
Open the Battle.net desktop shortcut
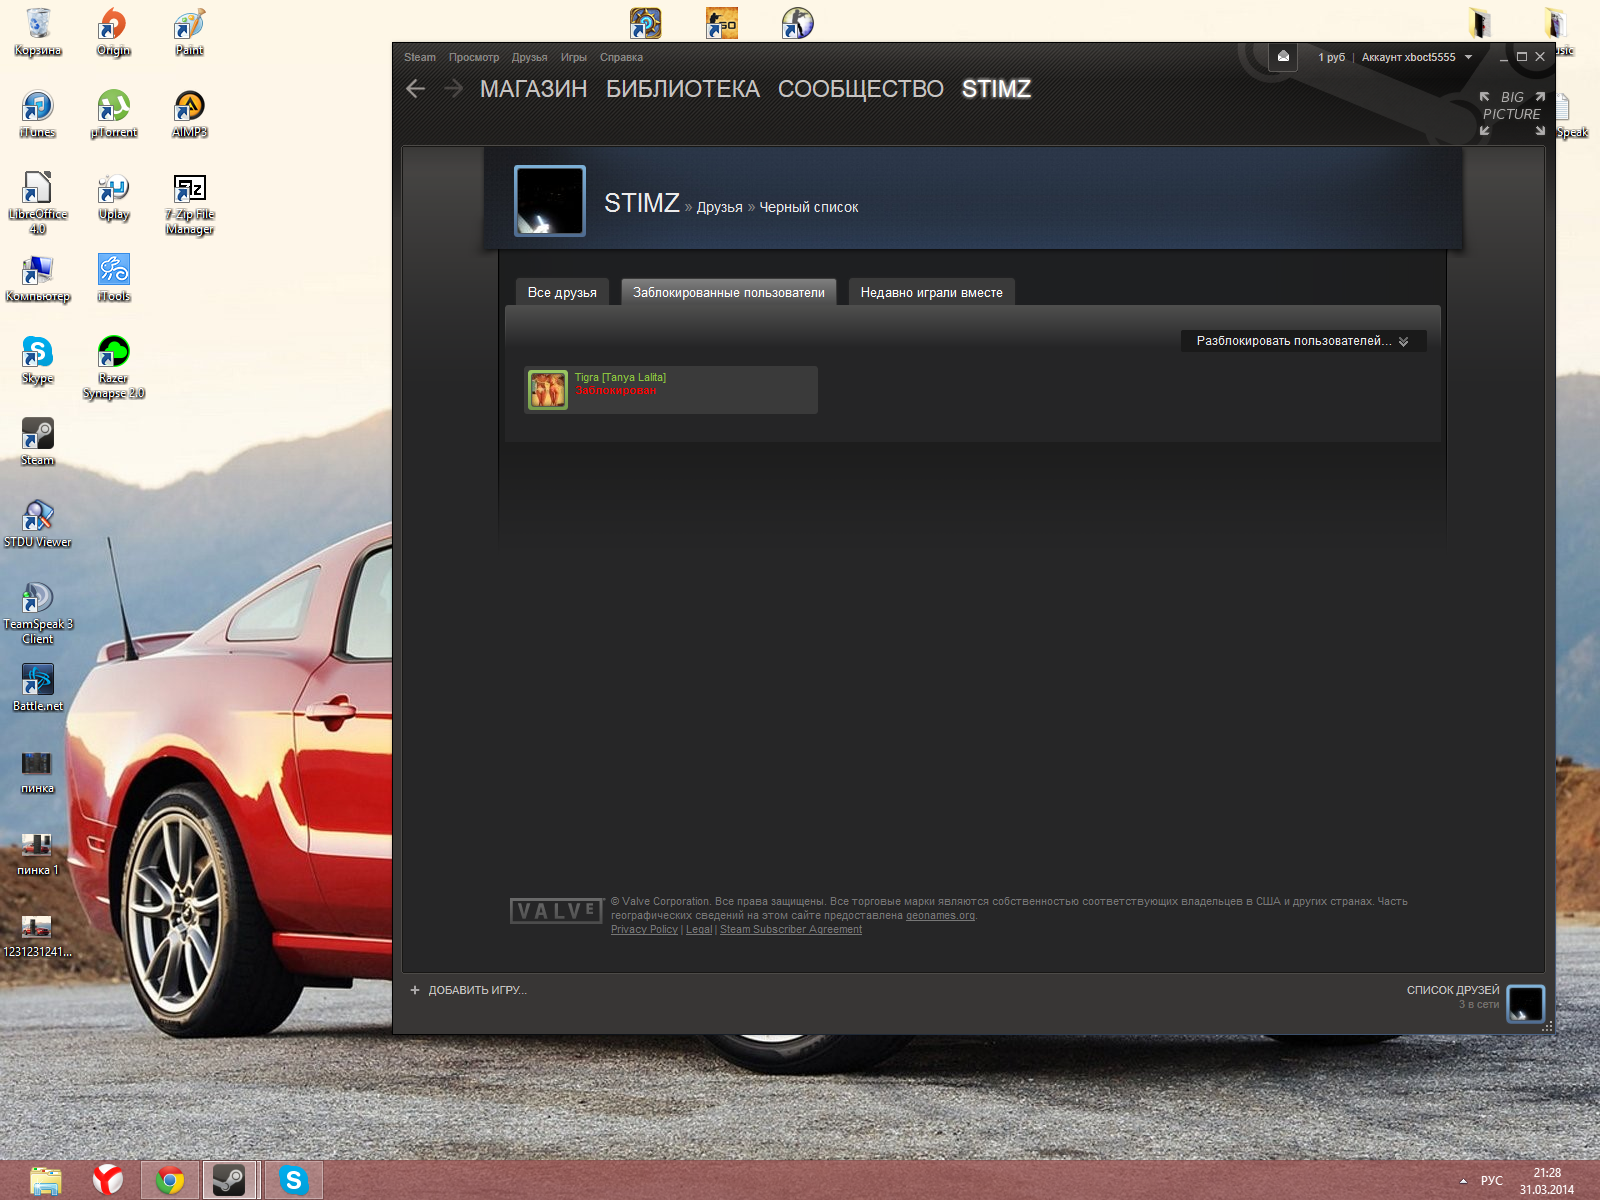[x=38, y=687]
